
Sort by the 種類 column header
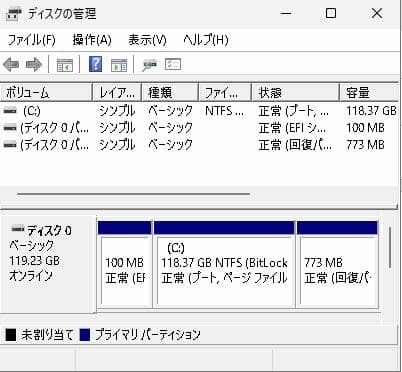[x=170, y=92]
